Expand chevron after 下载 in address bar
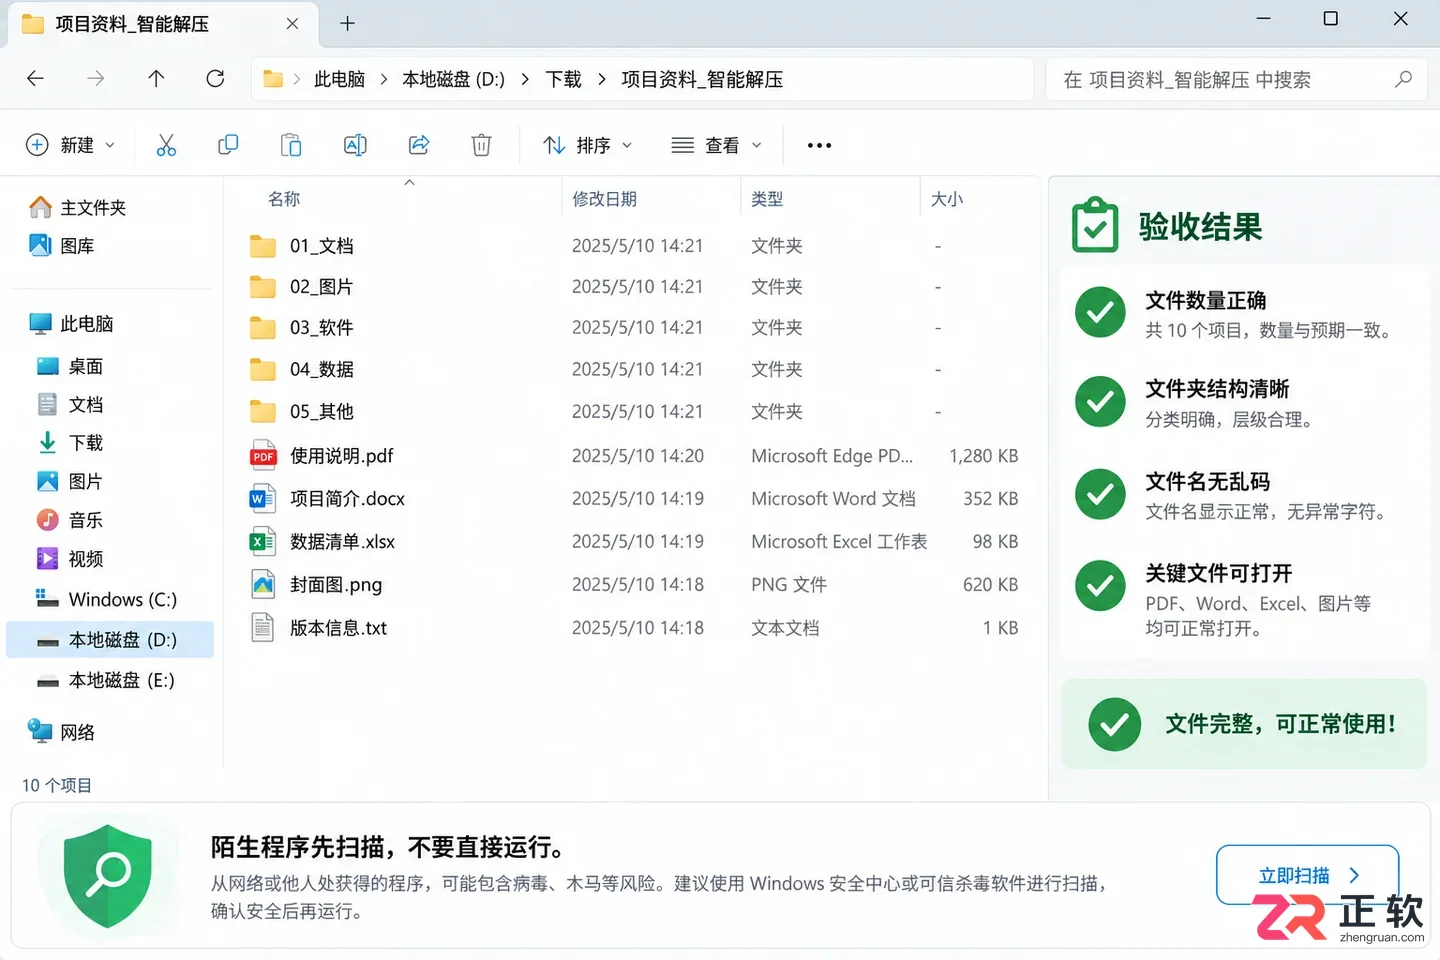 (x=602, y=79)
